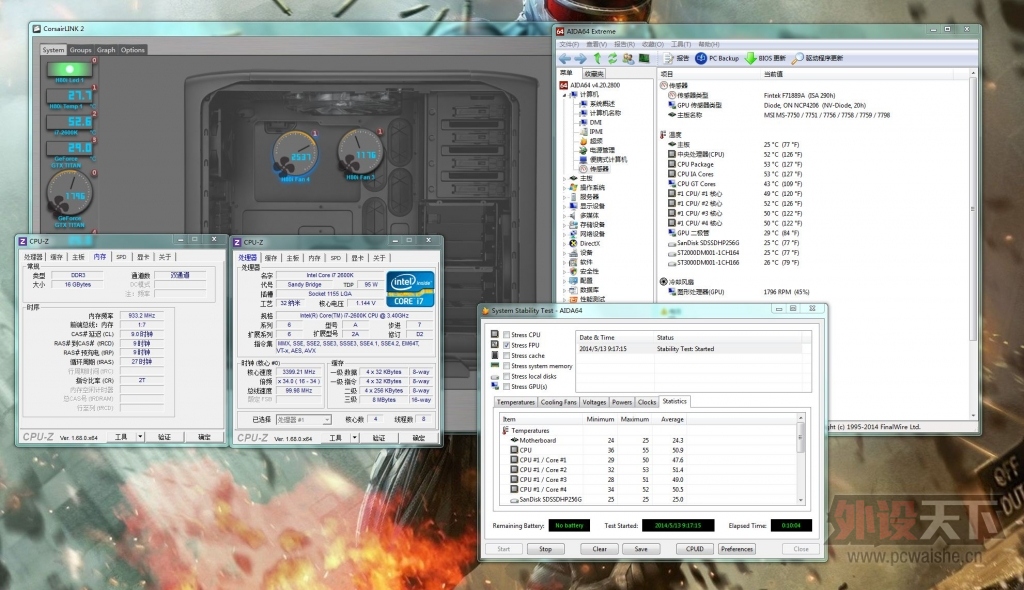Click the Save button in Stability Test
Screen dimensions: 1024x590
641,549
